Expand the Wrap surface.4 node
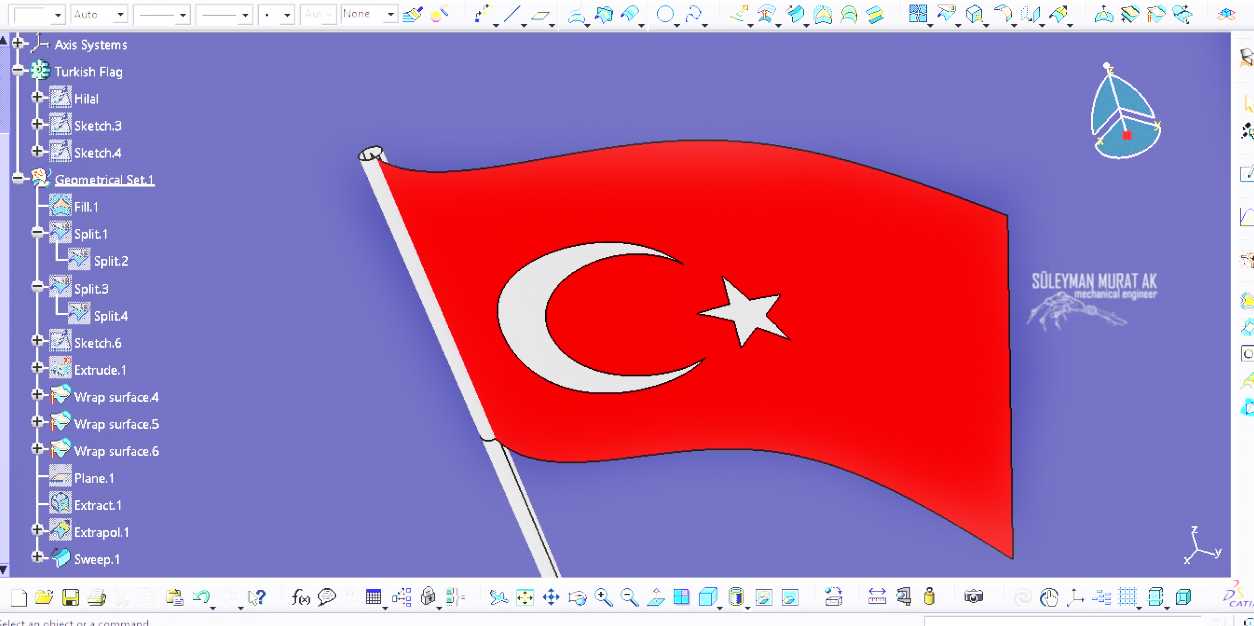 pyautogui.click(x=38, y=395)
